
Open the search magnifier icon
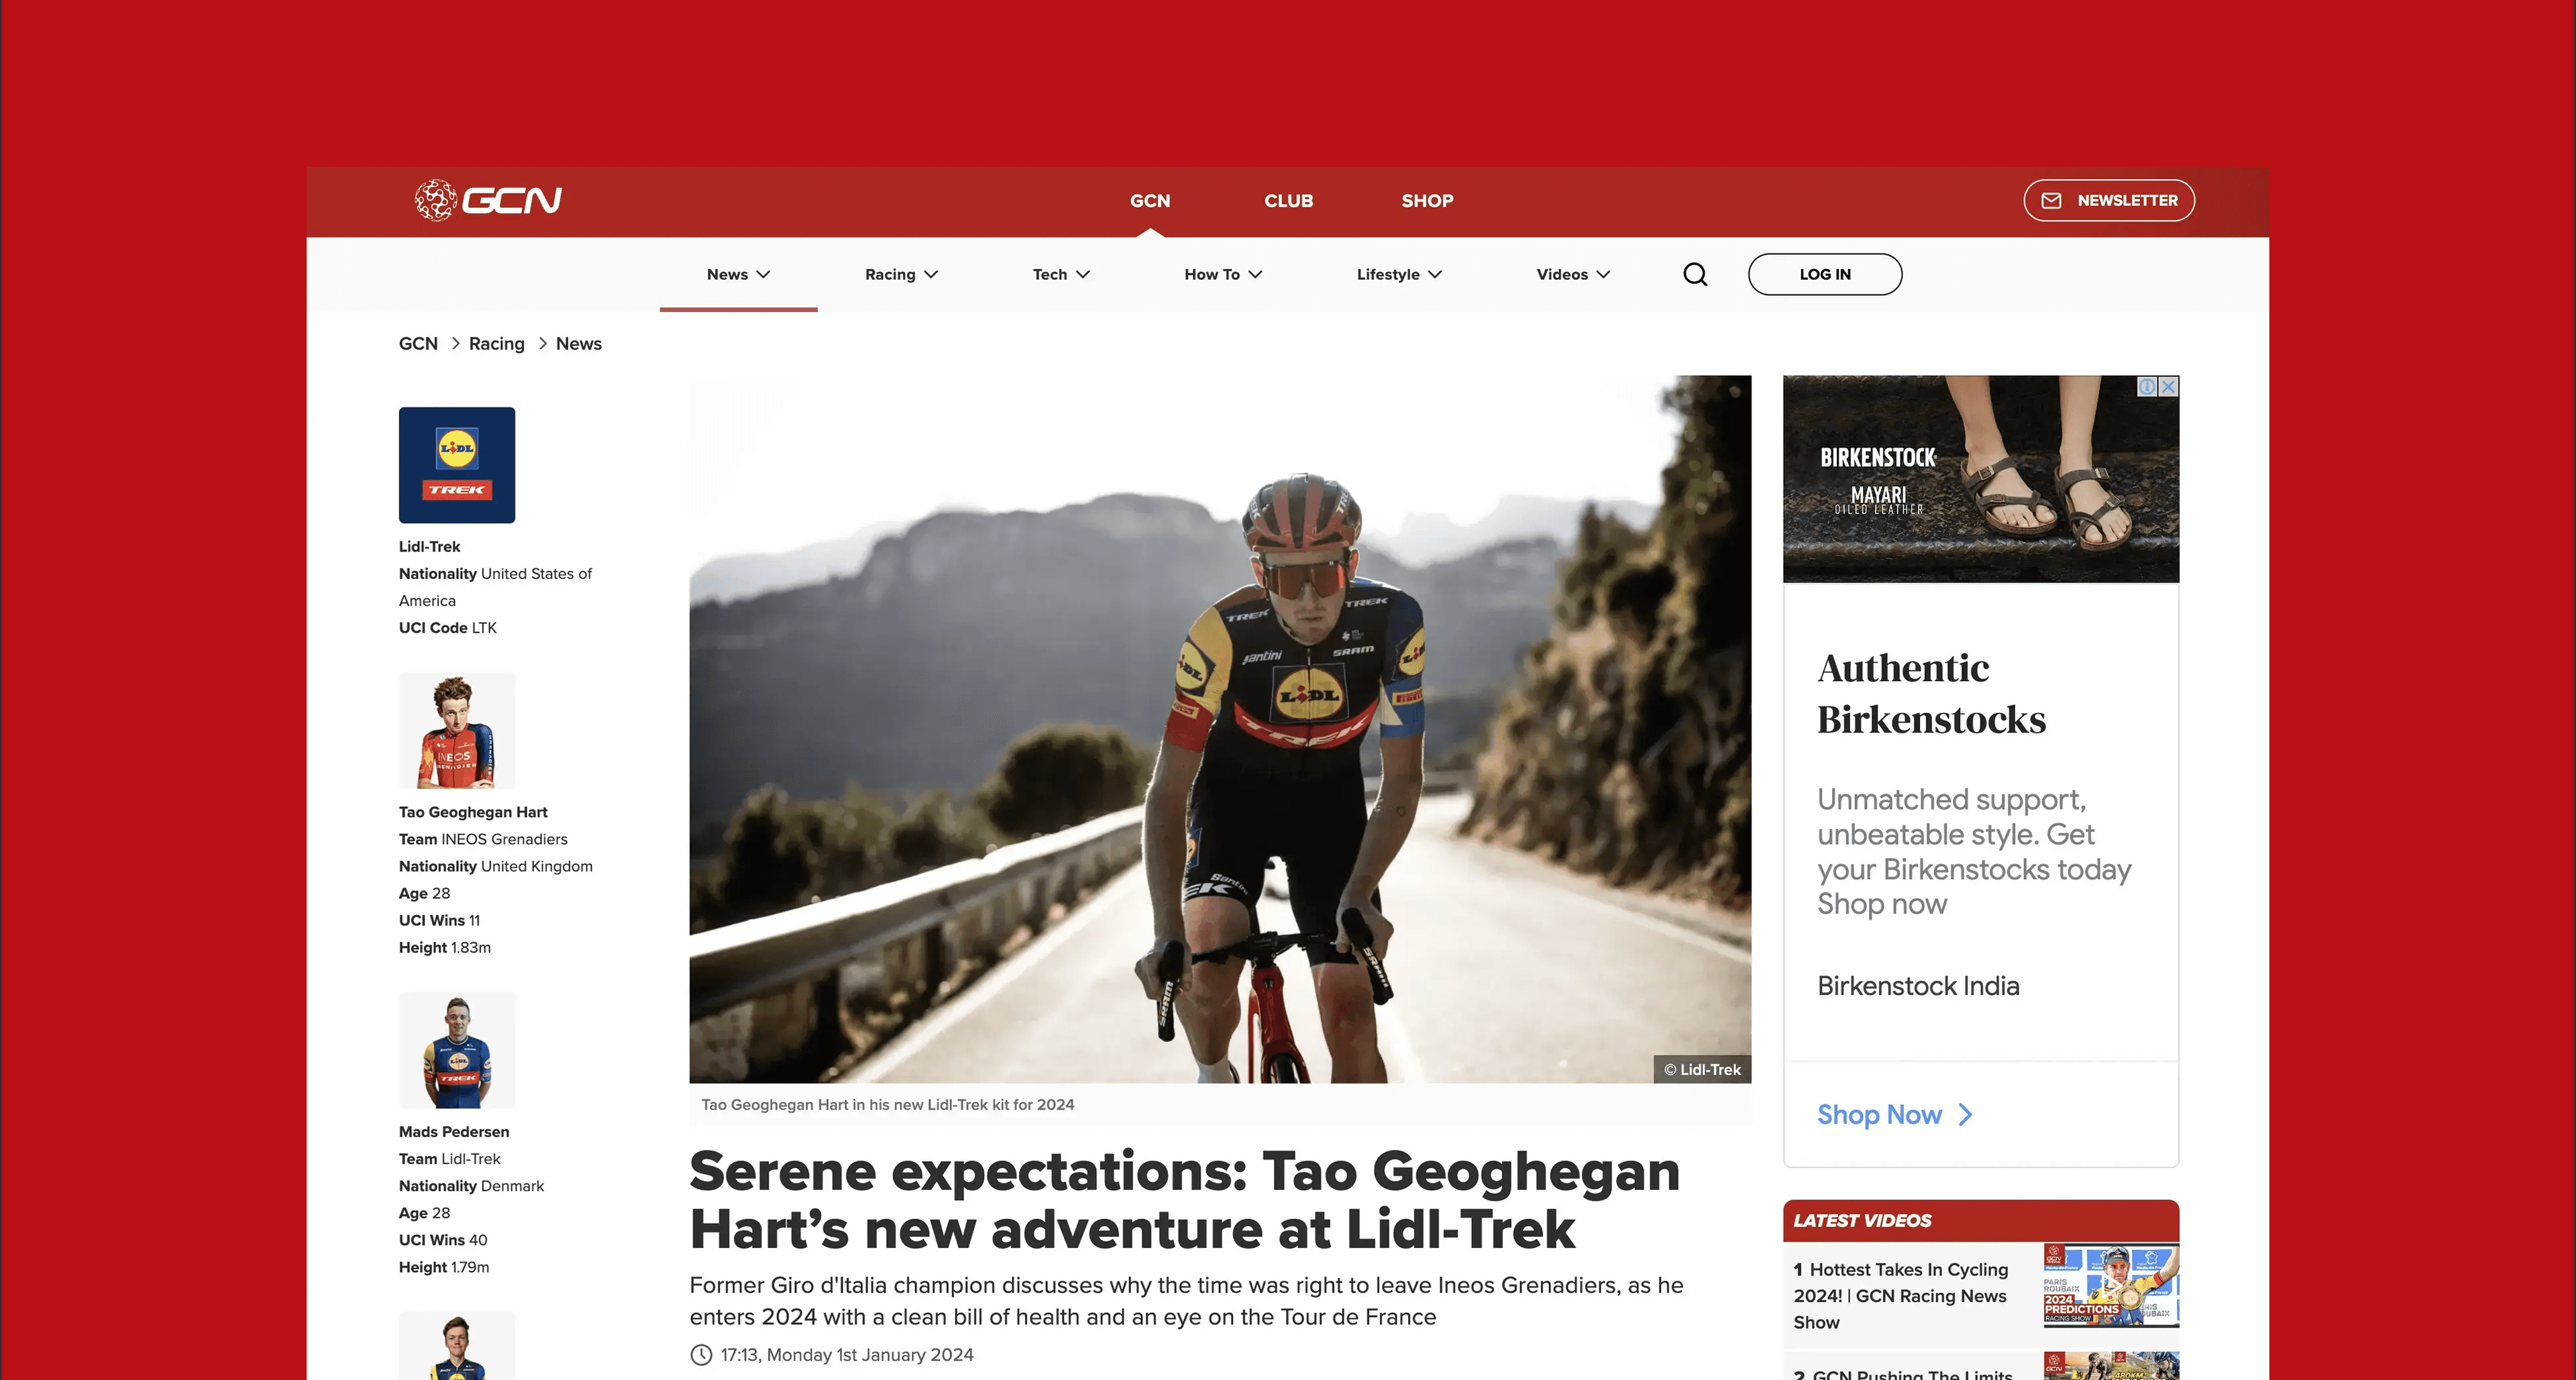[1695, 274]
